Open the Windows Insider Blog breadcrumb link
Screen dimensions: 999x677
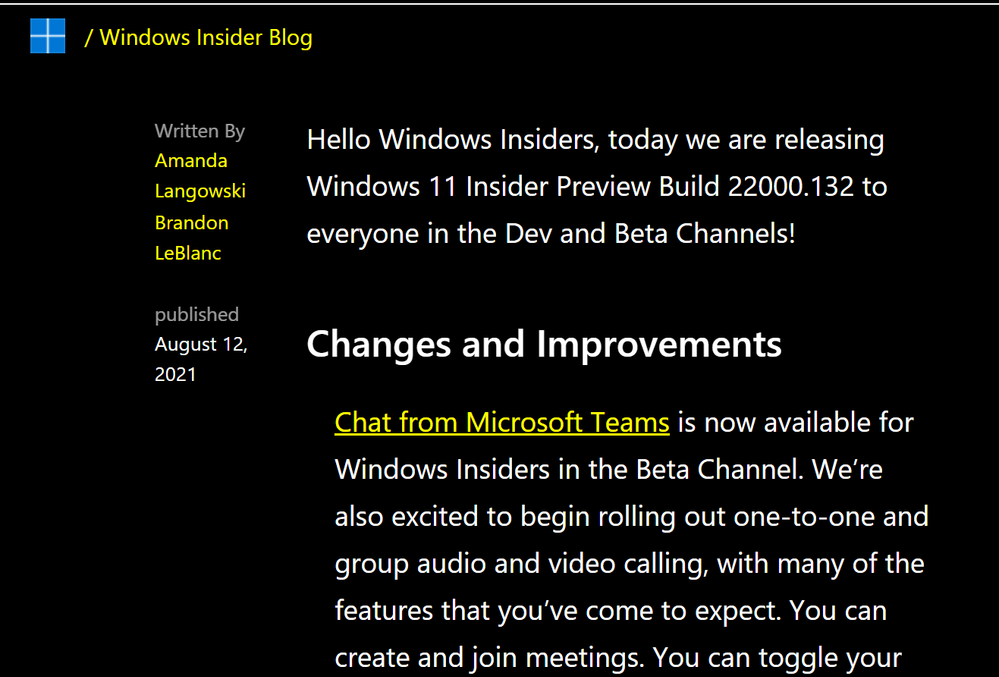tap(206, 38)
